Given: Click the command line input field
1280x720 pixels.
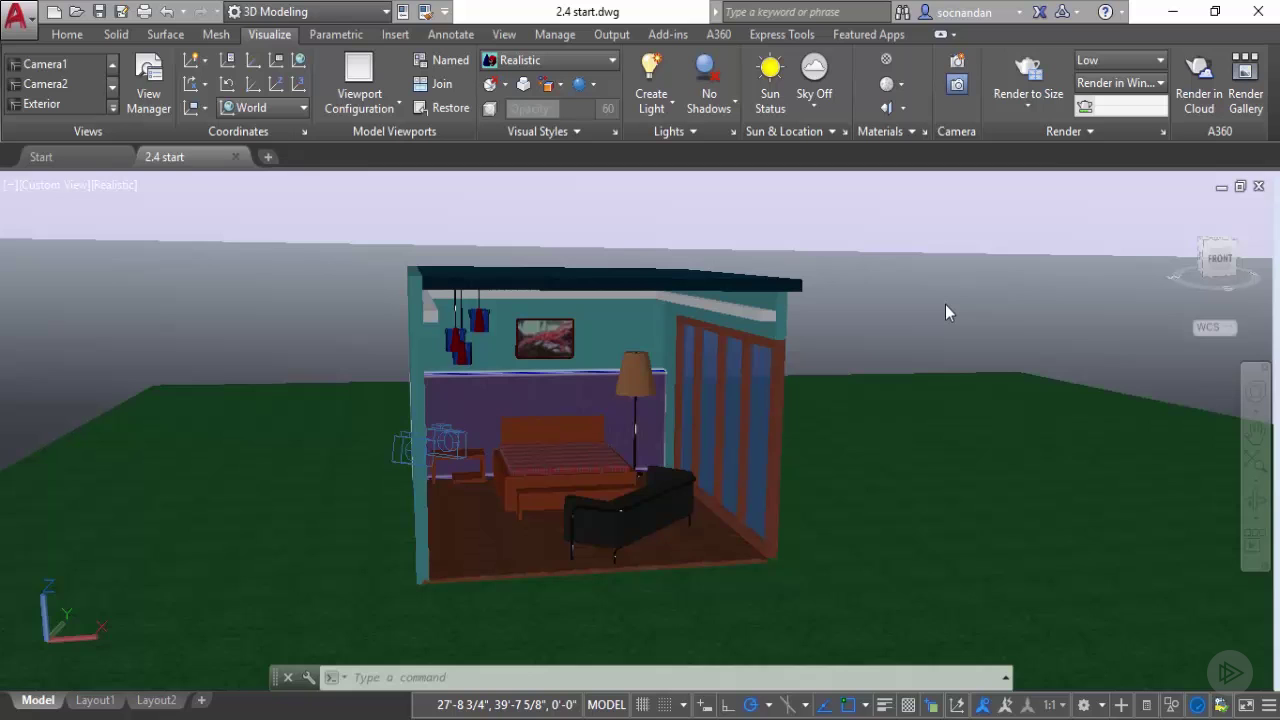Looking at the screenshot, I should click(670, 677).
